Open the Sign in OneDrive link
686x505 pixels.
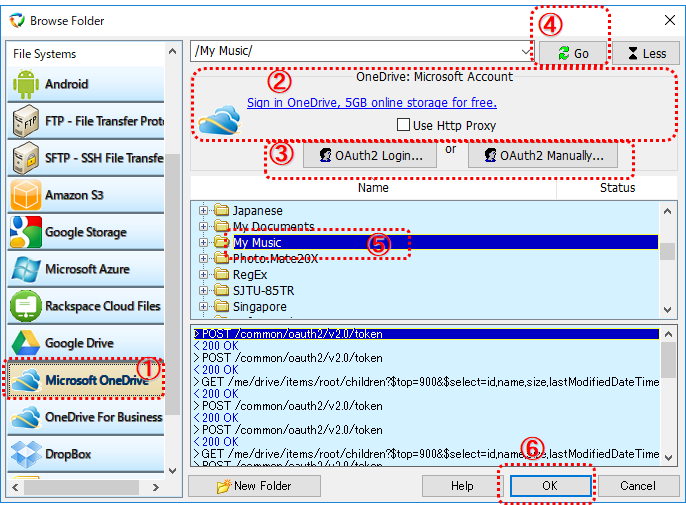coord(372,102)
